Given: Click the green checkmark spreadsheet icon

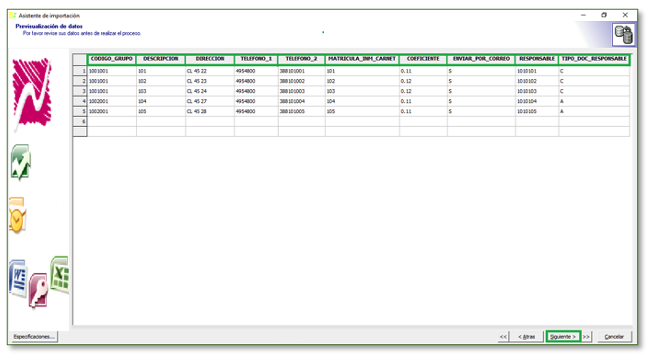Looking at the screenshot, I should coord(20,162).
